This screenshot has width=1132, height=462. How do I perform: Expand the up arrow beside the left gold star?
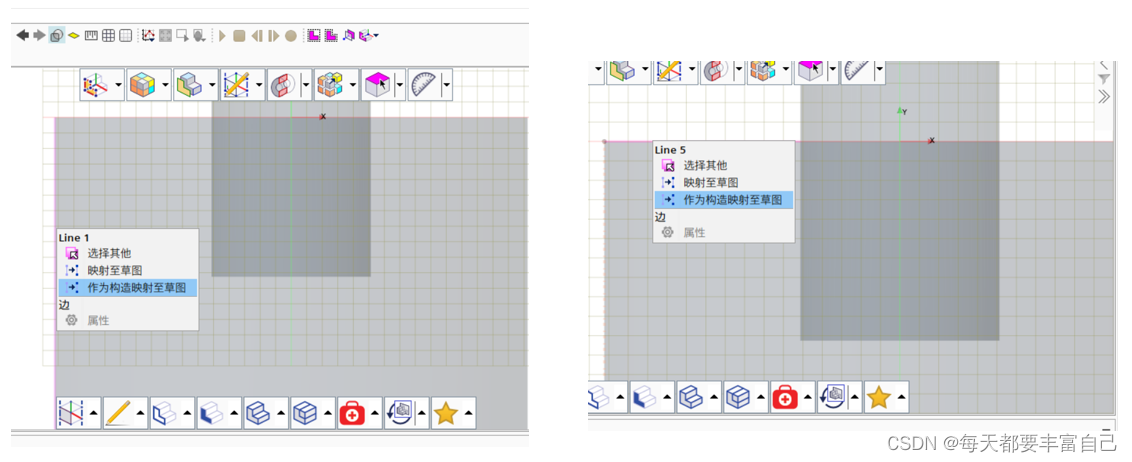469,413
